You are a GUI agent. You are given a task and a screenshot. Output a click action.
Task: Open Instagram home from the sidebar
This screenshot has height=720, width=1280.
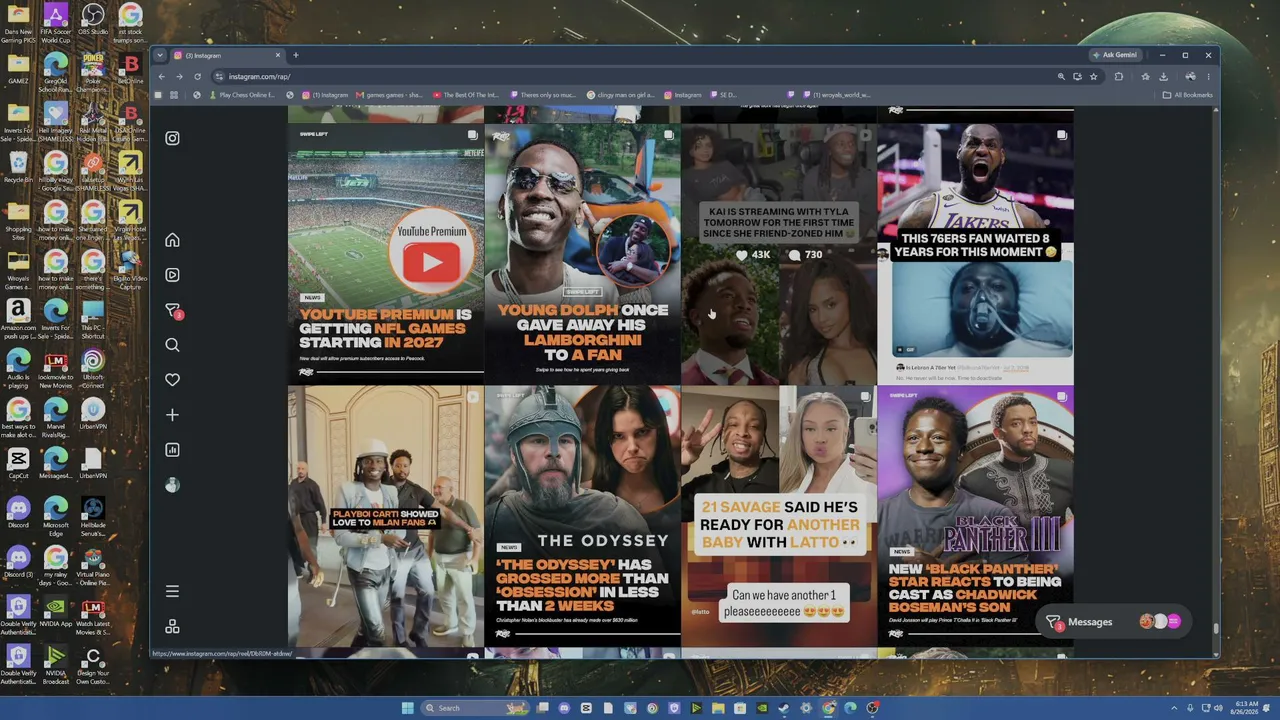(172, 240)
